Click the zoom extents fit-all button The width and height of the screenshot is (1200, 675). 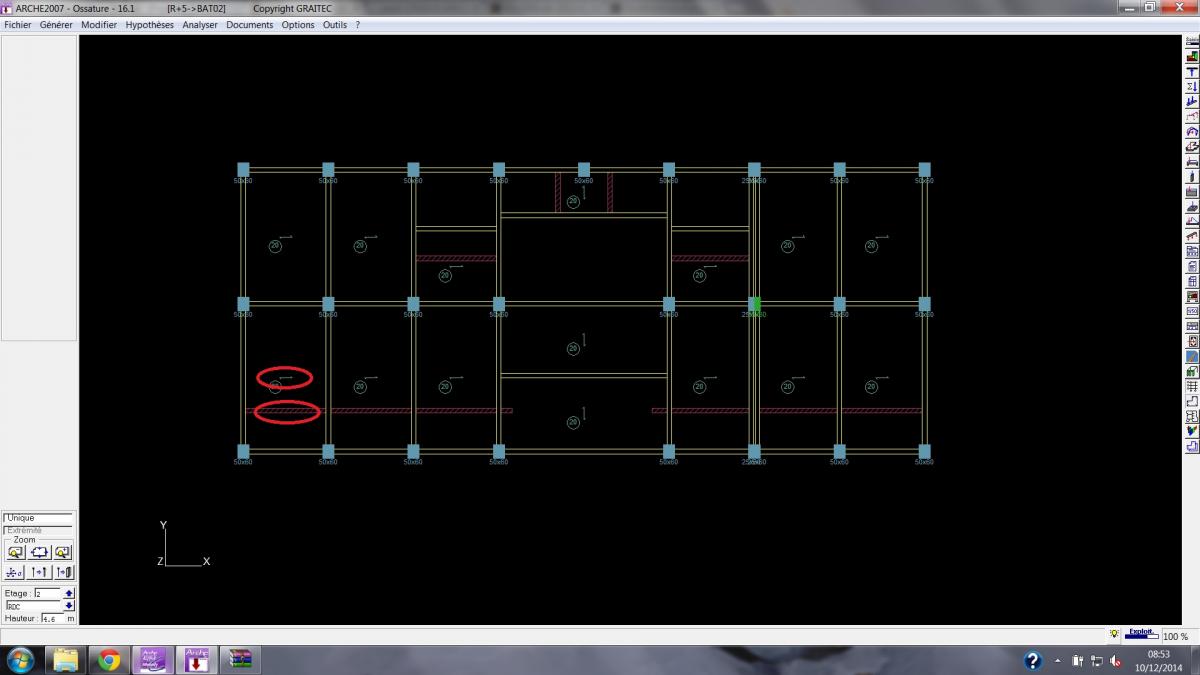click(39, 552)
